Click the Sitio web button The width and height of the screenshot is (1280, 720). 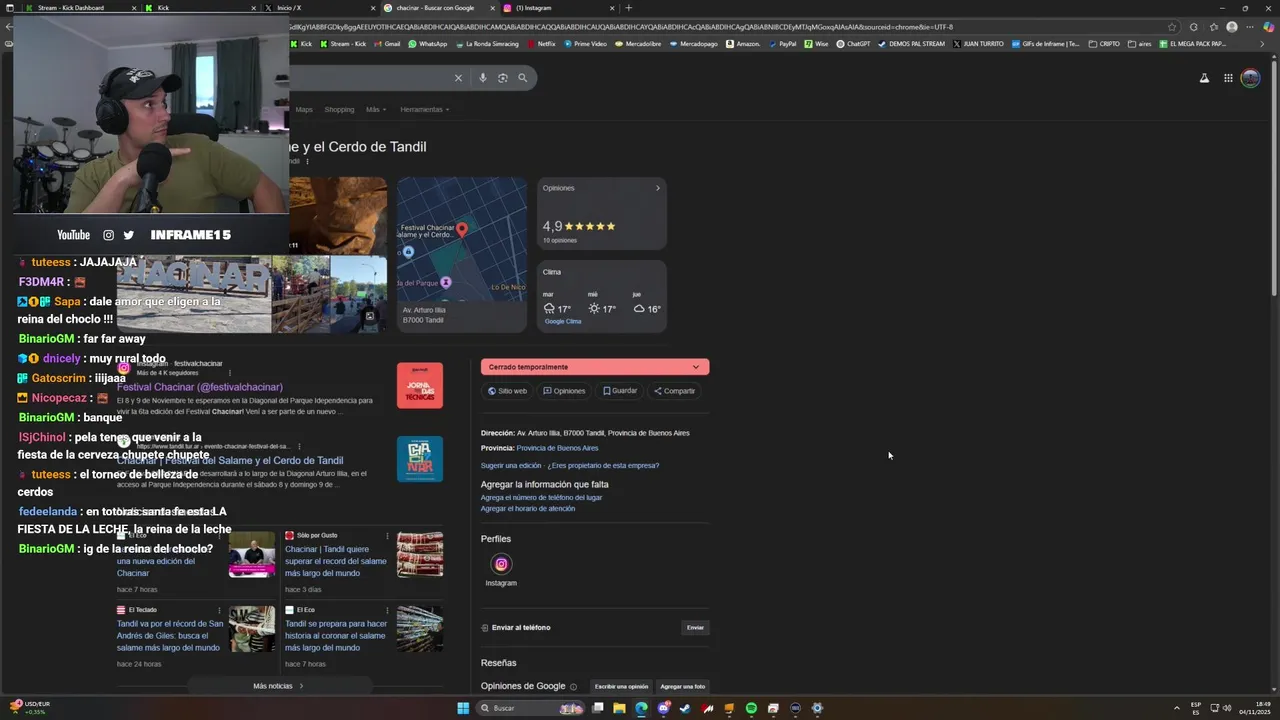(x=507, y=391)
